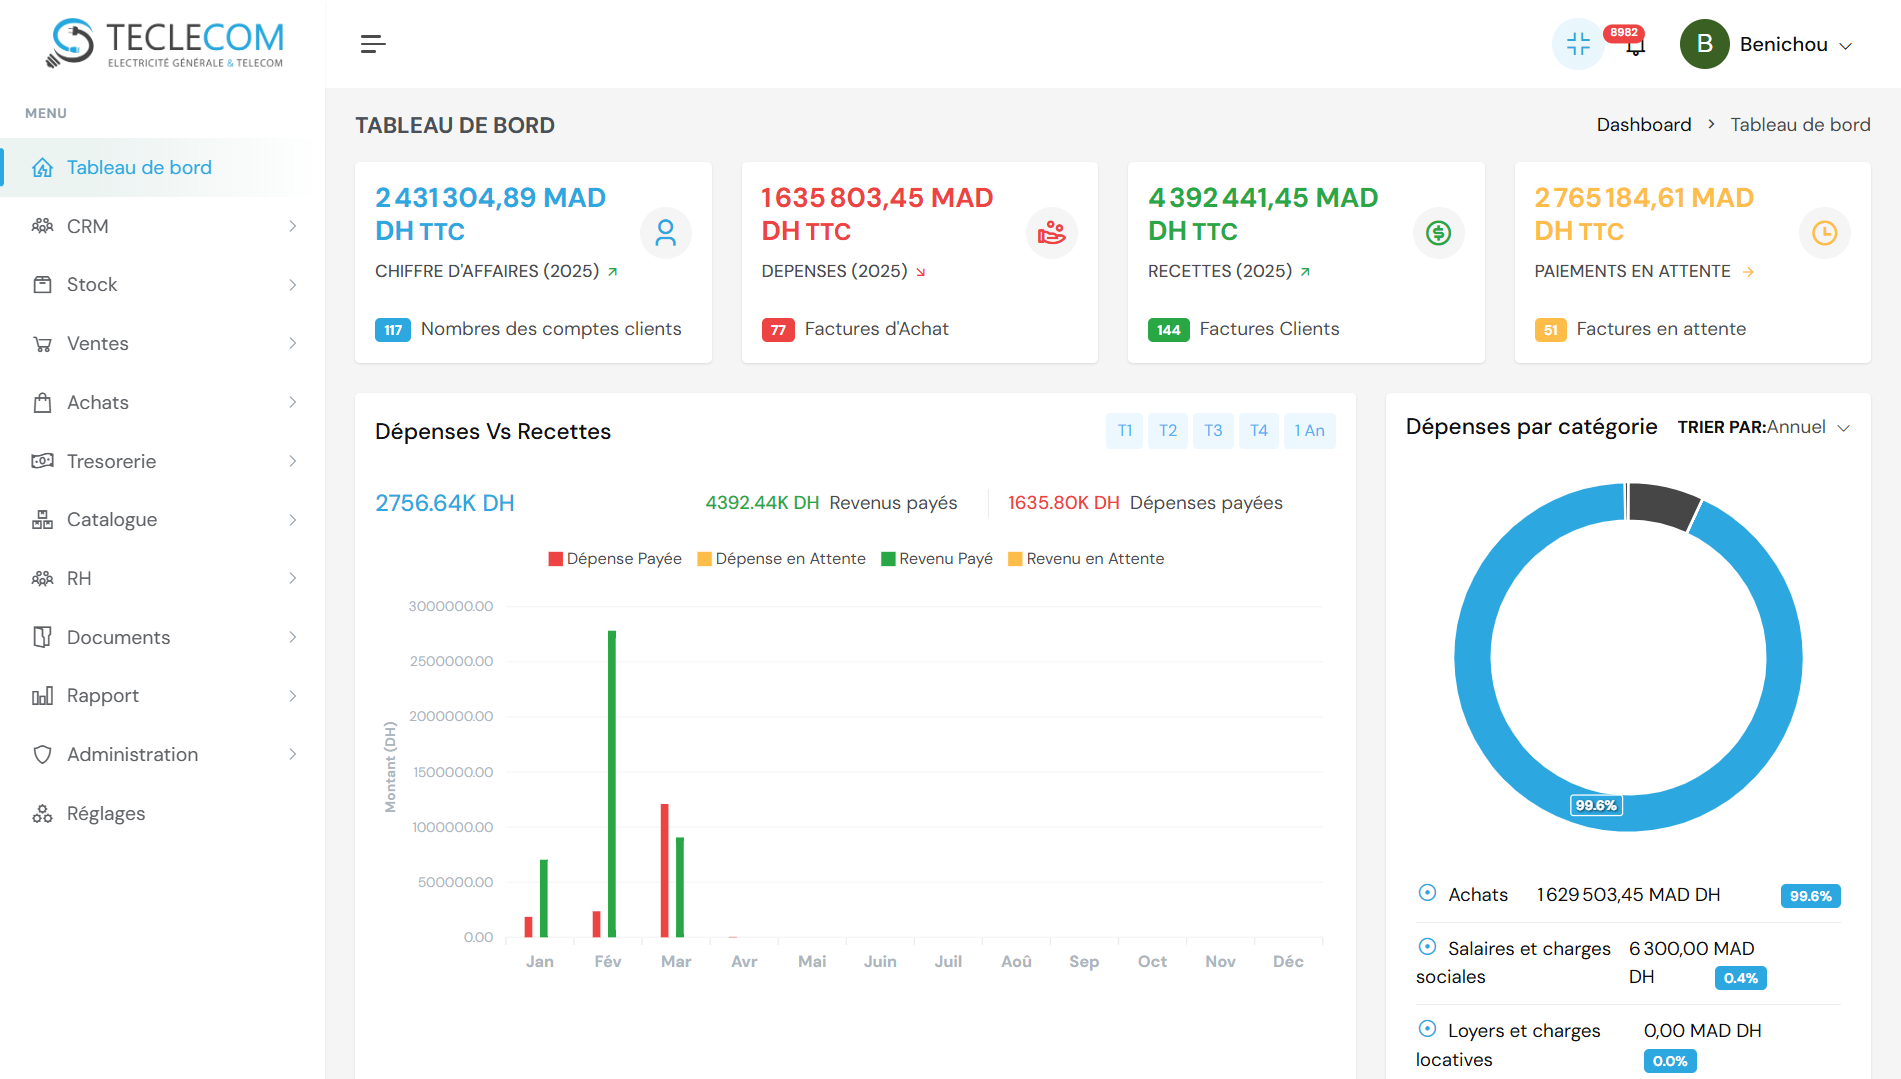Click the dépenses hand-coins icon

click(1051, 233)
